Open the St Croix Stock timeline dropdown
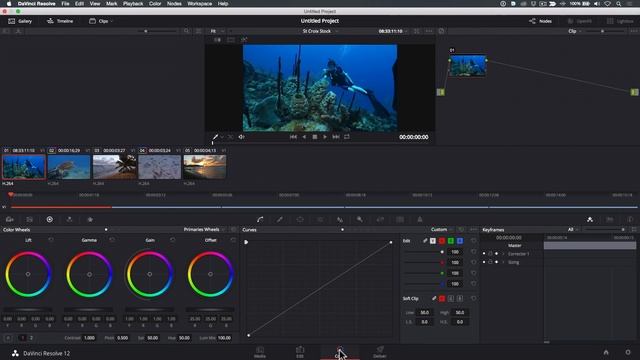The image size is (640, 360). tap(320, 31)
